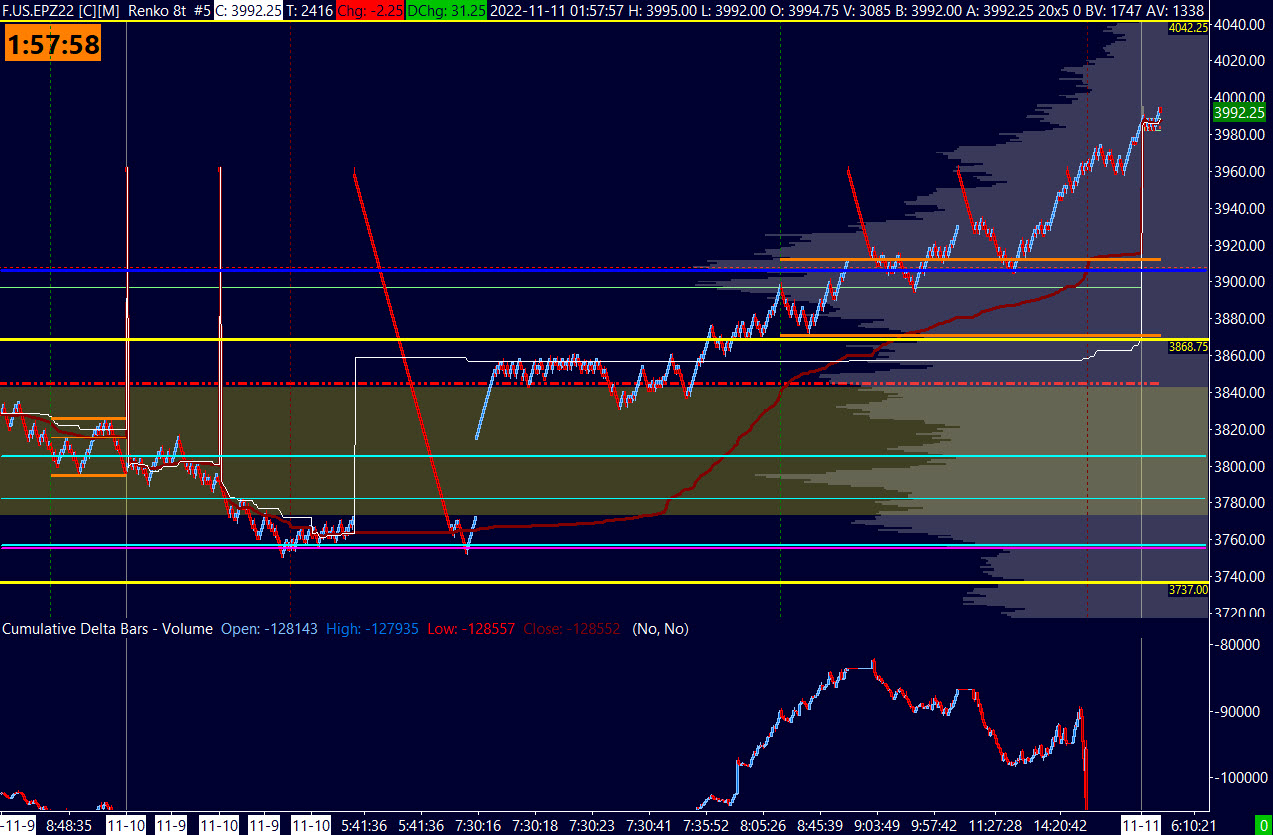The height and width of the screenshot is (835, 1273).
Task: Click the green 0 box at bottom right
Action: (x=1263, y=826)
